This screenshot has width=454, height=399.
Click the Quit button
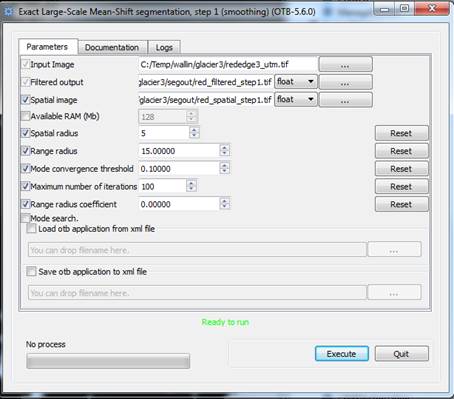[401, 354]
